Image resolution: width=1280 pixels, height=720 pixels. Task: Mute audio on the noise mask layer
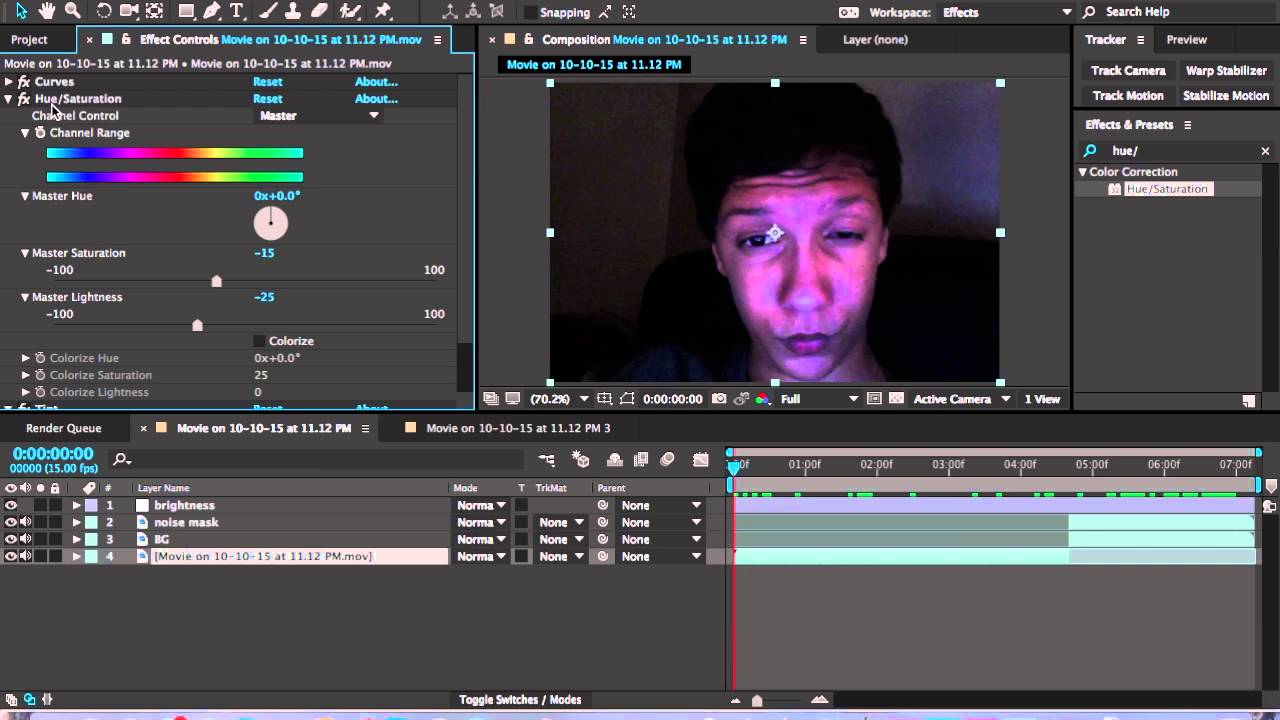click(x=25, y=522)
